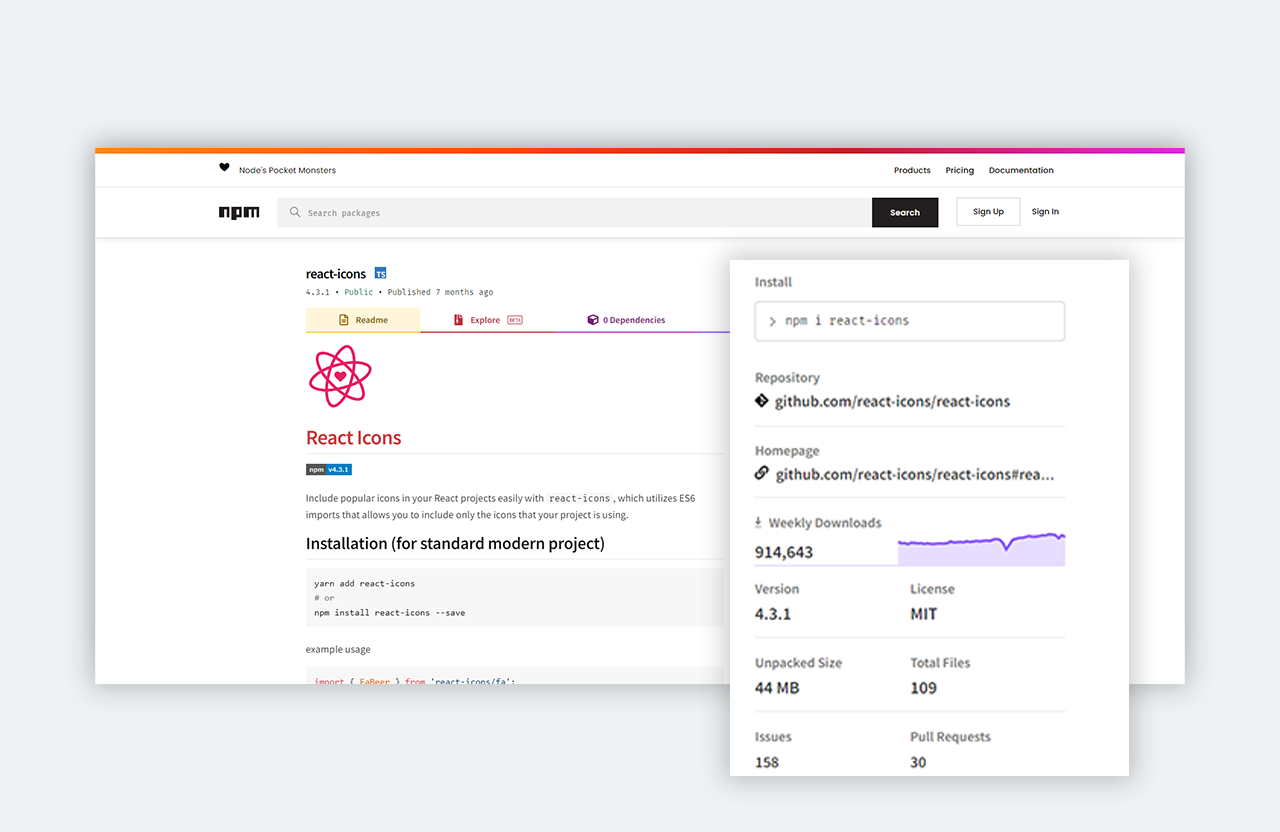
Task: Click the react-icons package title
Action: click(336, 273)
